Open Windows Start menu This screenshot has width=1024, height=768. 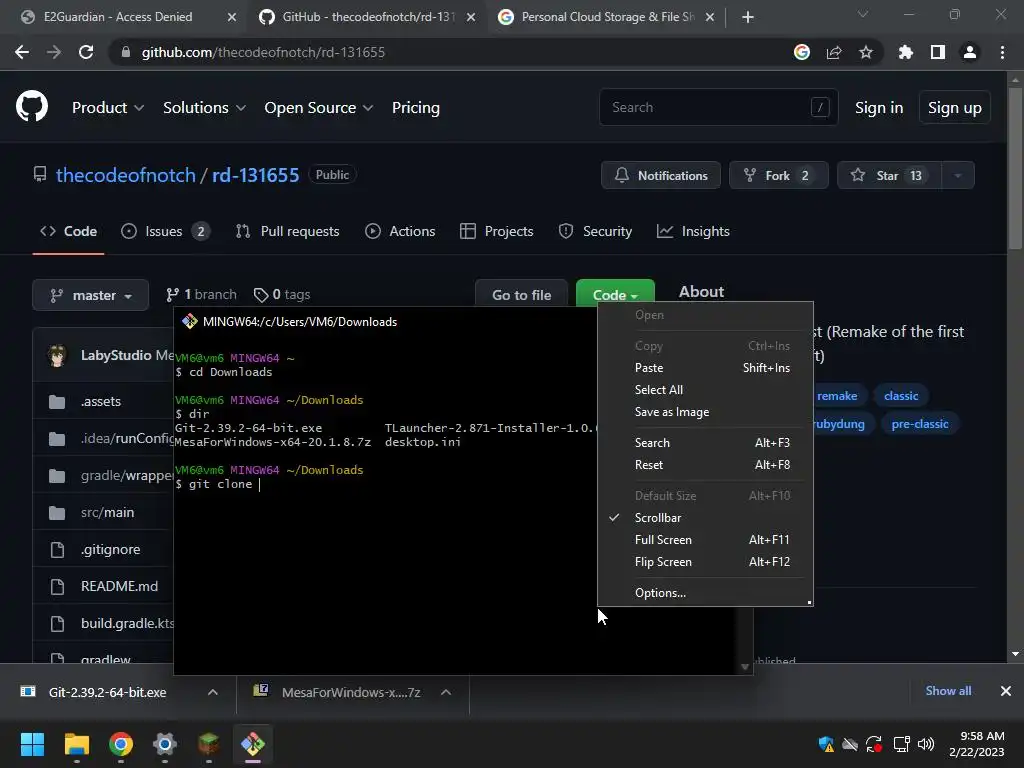(x=32, y=744)
